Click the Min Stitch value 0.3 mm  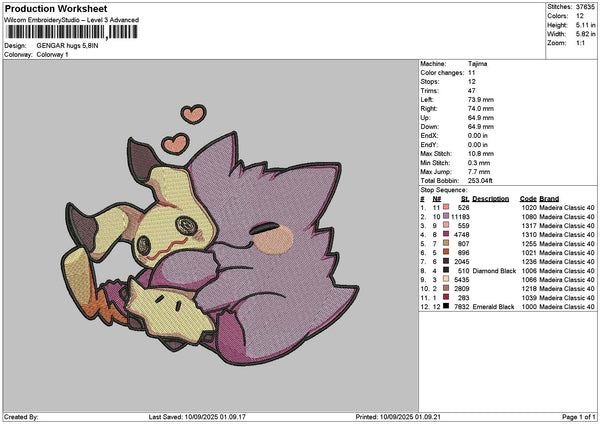pyautogui.click(x=479, y=163)
